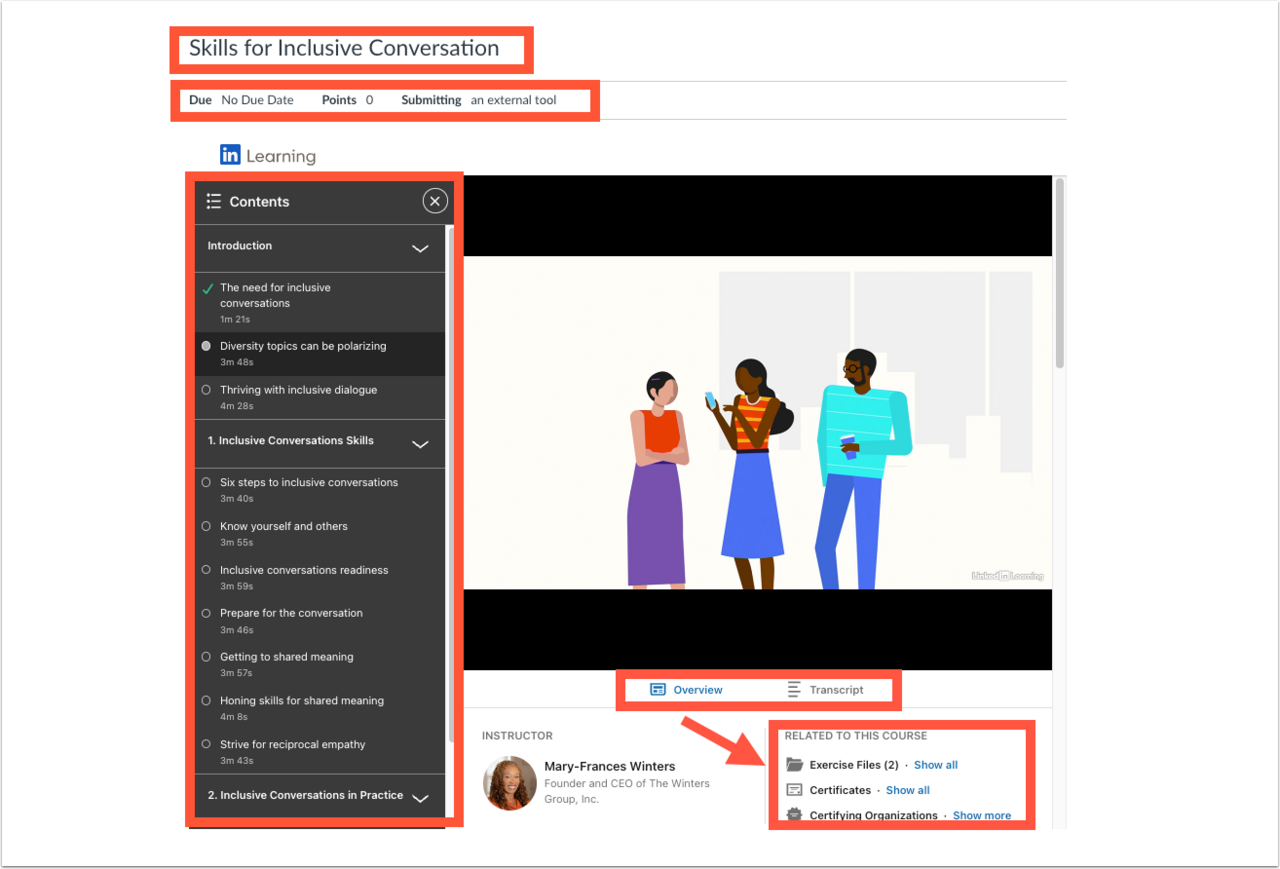Collapse the Introduction section
Screen dimensions: 1280x869
point(420,247)
